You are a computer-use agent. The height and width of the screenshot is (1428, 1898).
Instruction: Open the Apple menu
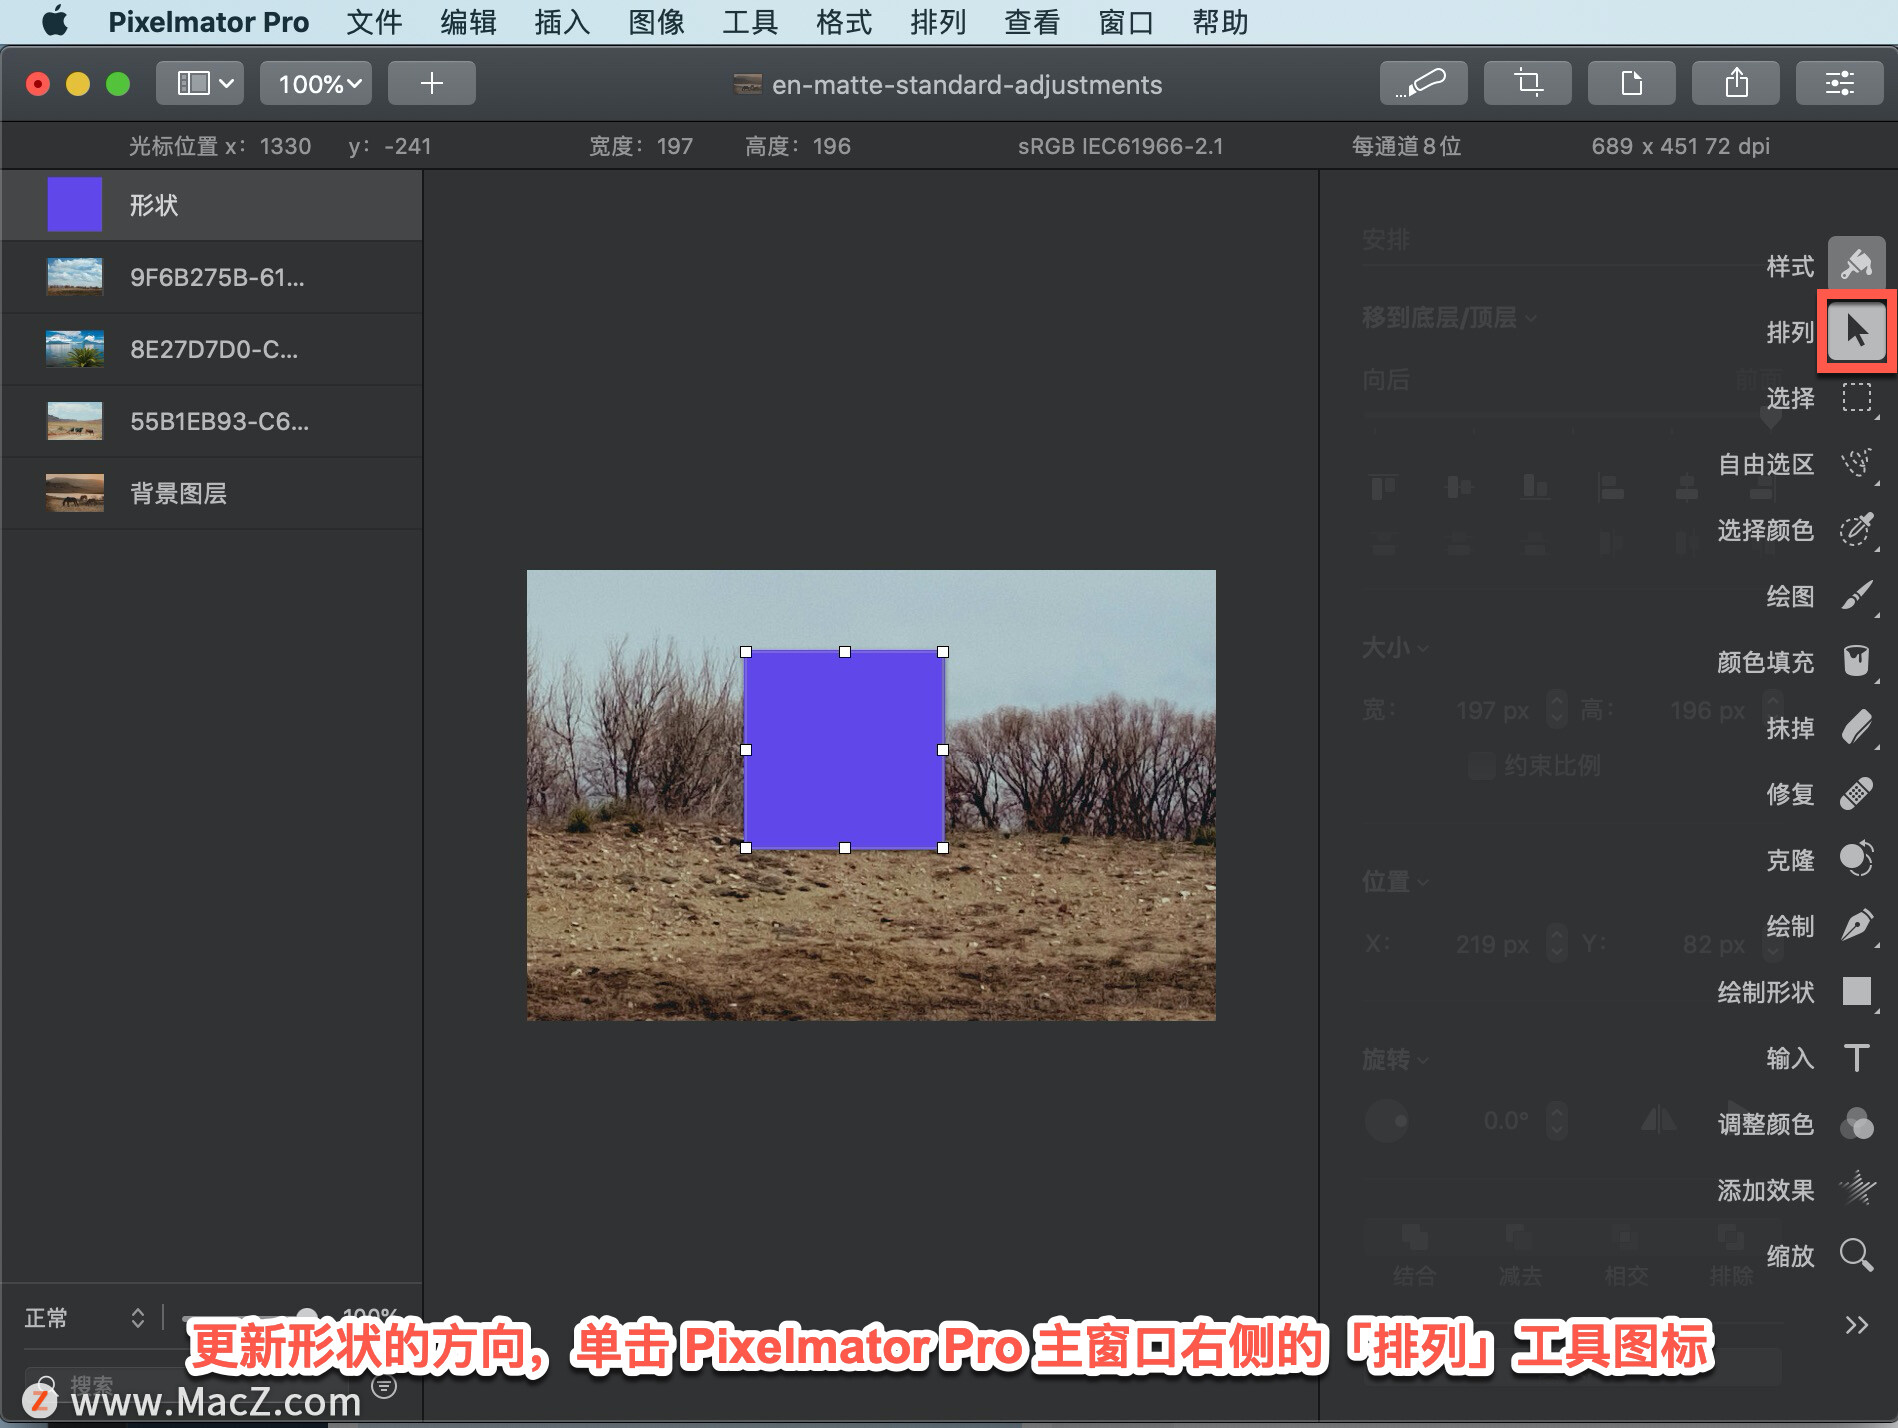tap(55, 22)
